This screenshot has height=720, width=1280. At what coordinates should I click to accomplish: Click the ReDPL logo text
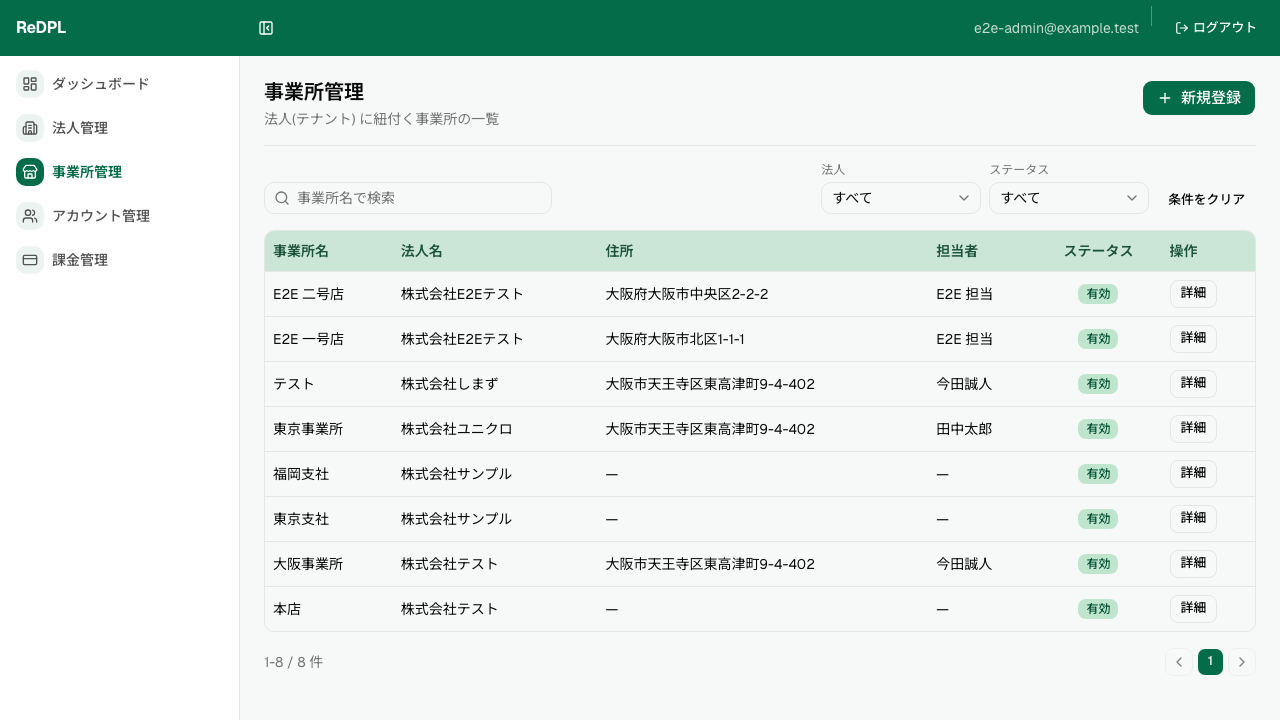41,28
